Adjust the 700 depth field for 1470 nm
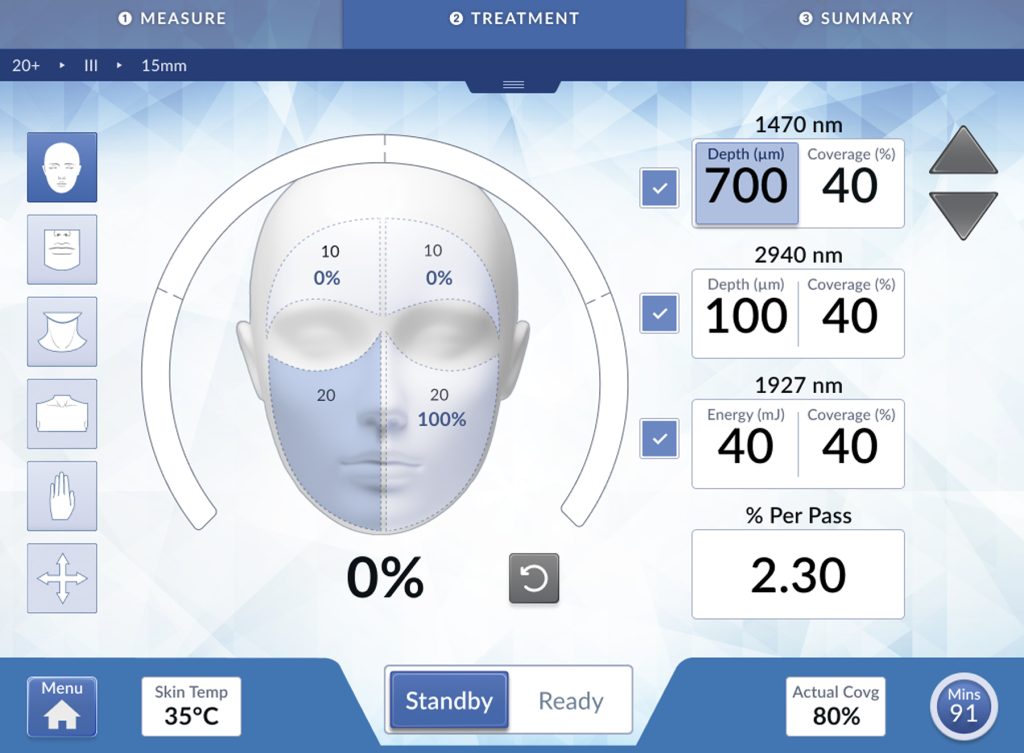Image resolution: width=1024 pixels, height=753 pixels. (745, 185)
